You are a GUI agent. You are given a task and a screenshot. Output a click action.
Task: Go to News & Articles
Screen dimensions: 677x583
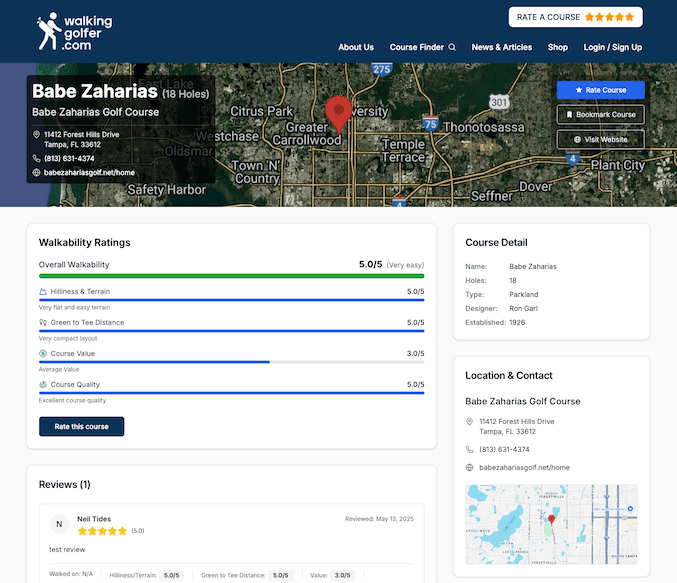pyautogui.click(x=502, y=47)
